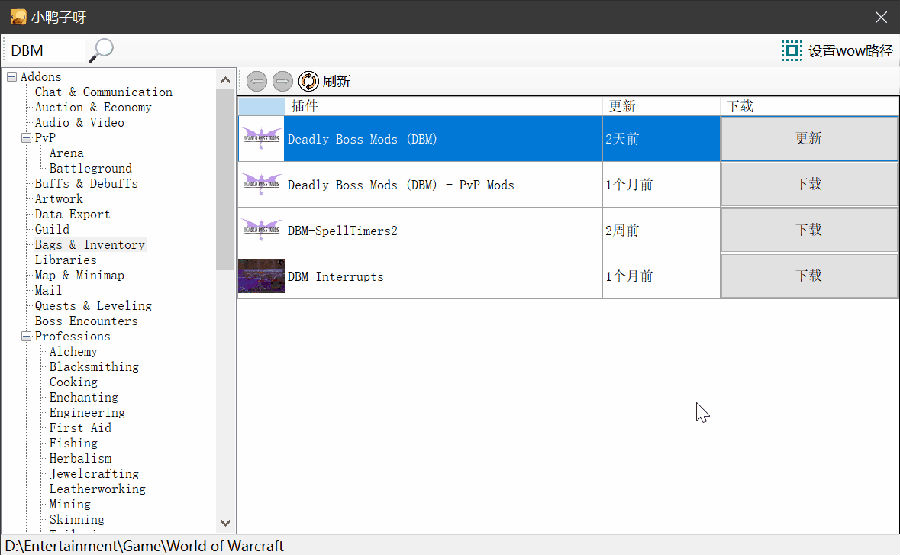900x555 pixels.
Task: Collapse the Addons tree root
Action: 11,76
